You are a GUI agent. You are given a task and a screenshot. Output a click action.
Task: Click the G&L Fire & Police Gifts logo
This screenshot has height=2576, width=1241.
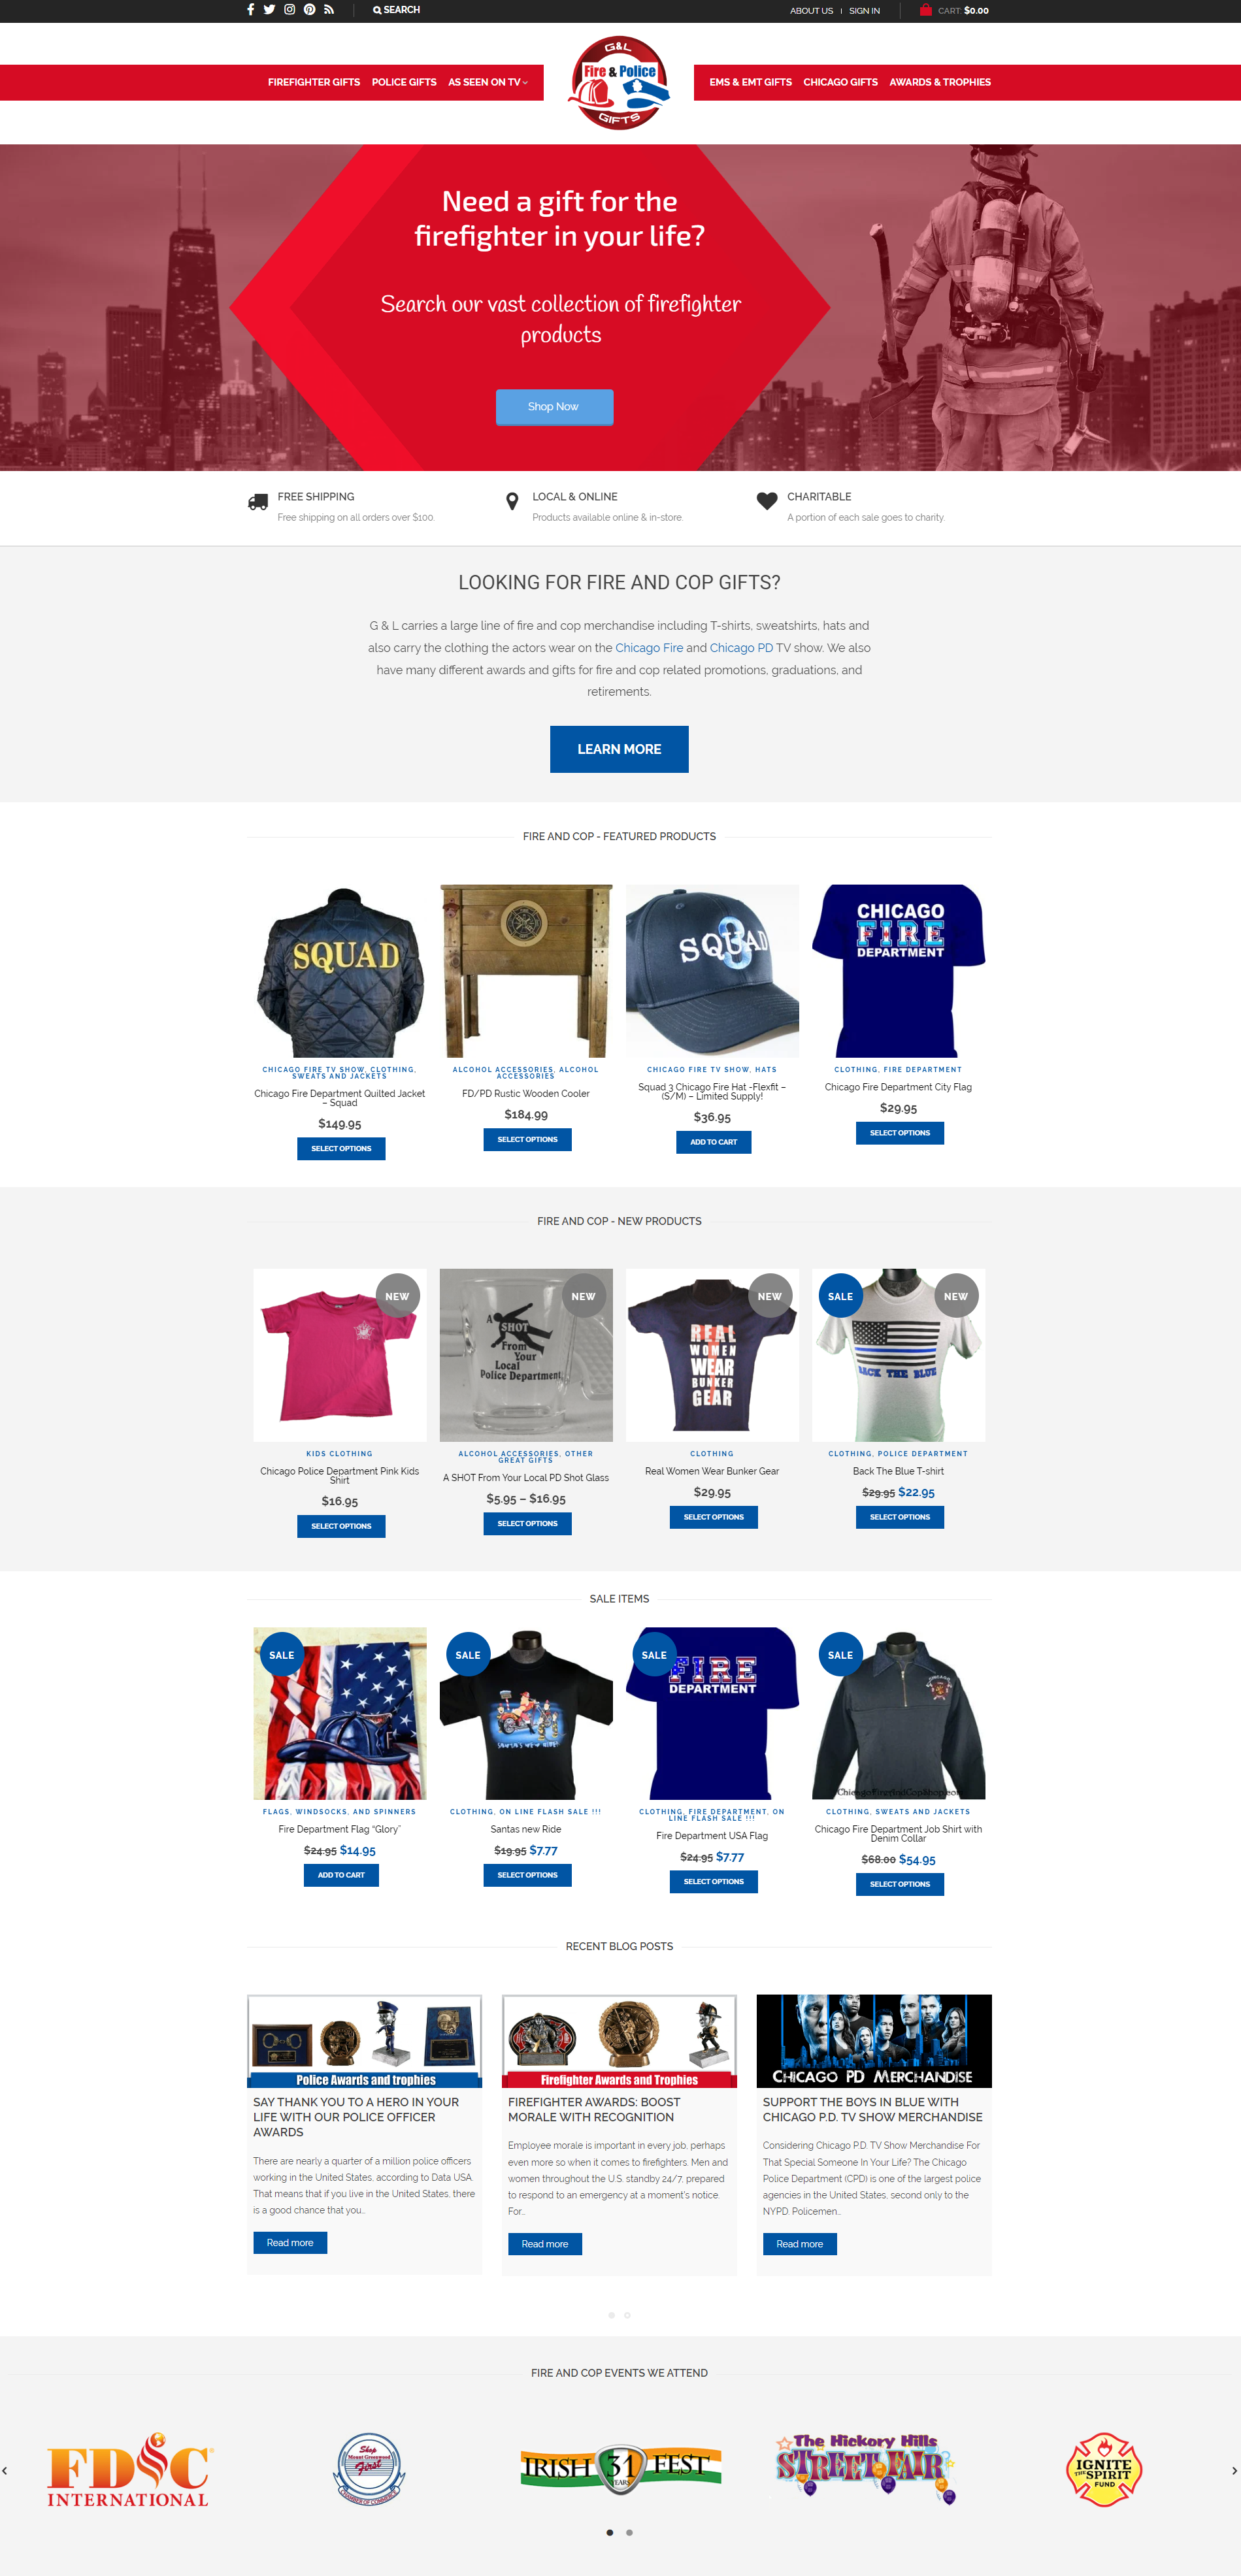click(619, 82)
